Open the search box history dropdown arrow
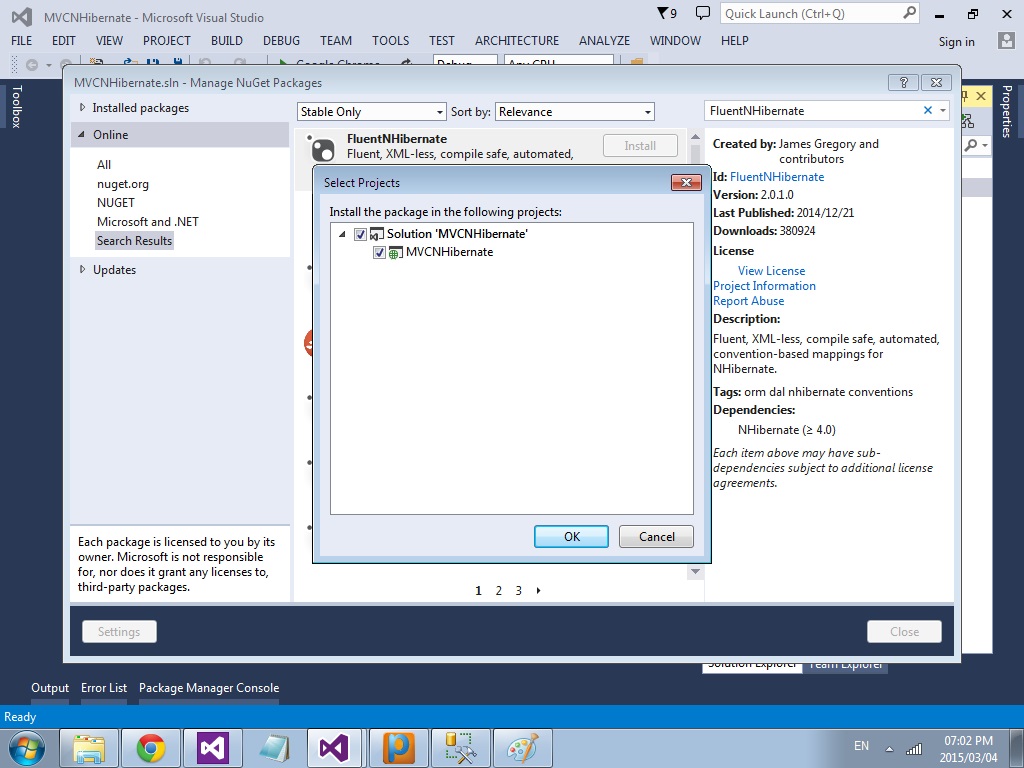This screenshot has height=768, width=1024. [942, 110]
